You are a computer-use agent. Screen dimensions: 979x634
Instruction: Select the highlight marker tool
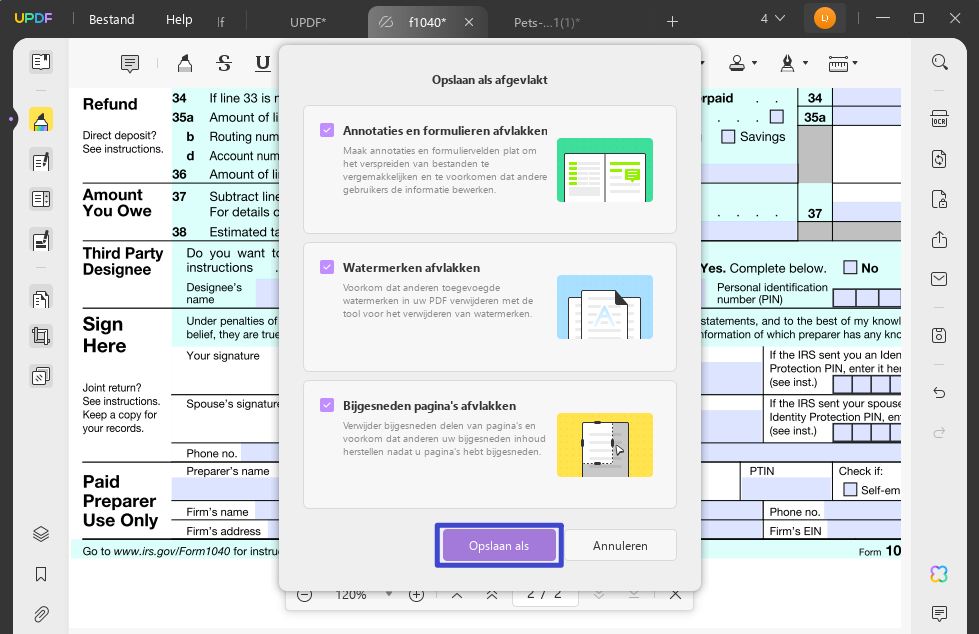185,63
